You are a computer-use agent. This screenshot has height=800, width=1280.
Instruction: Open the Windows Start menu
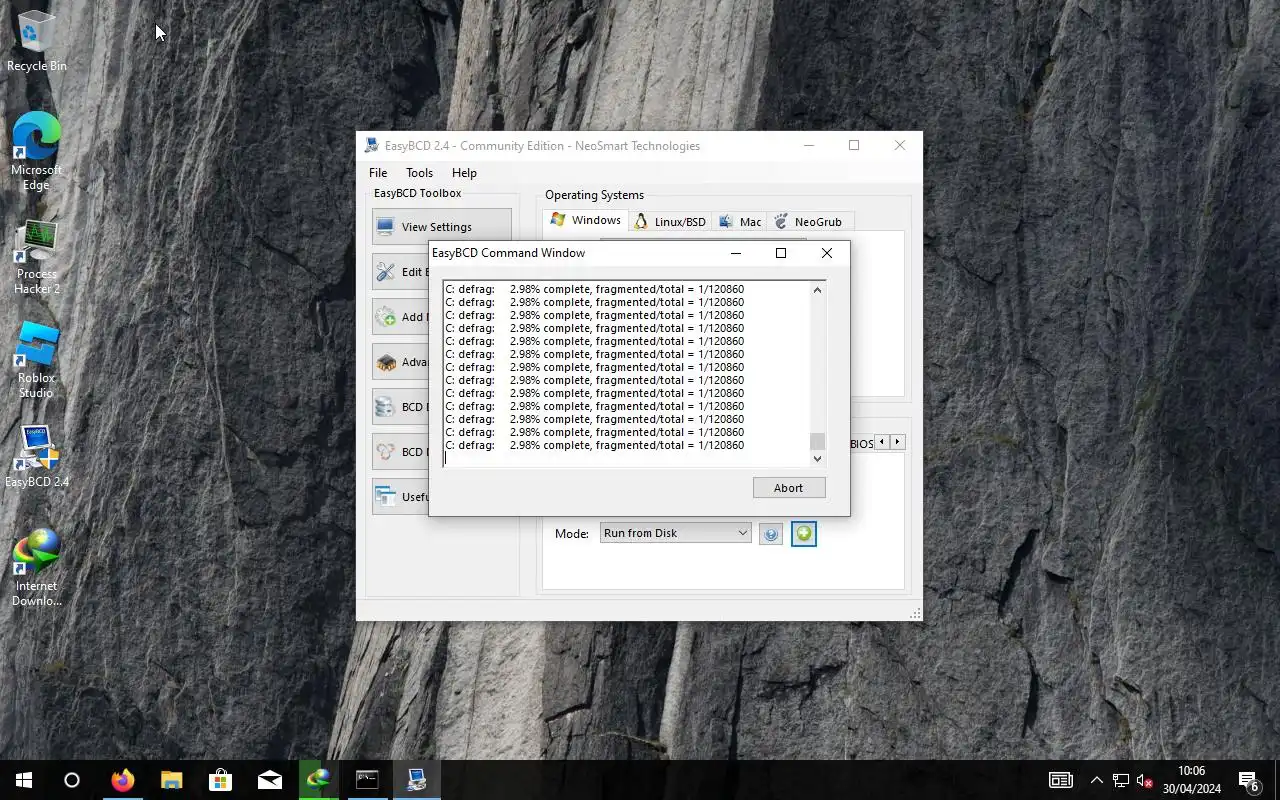pos(24,780)
